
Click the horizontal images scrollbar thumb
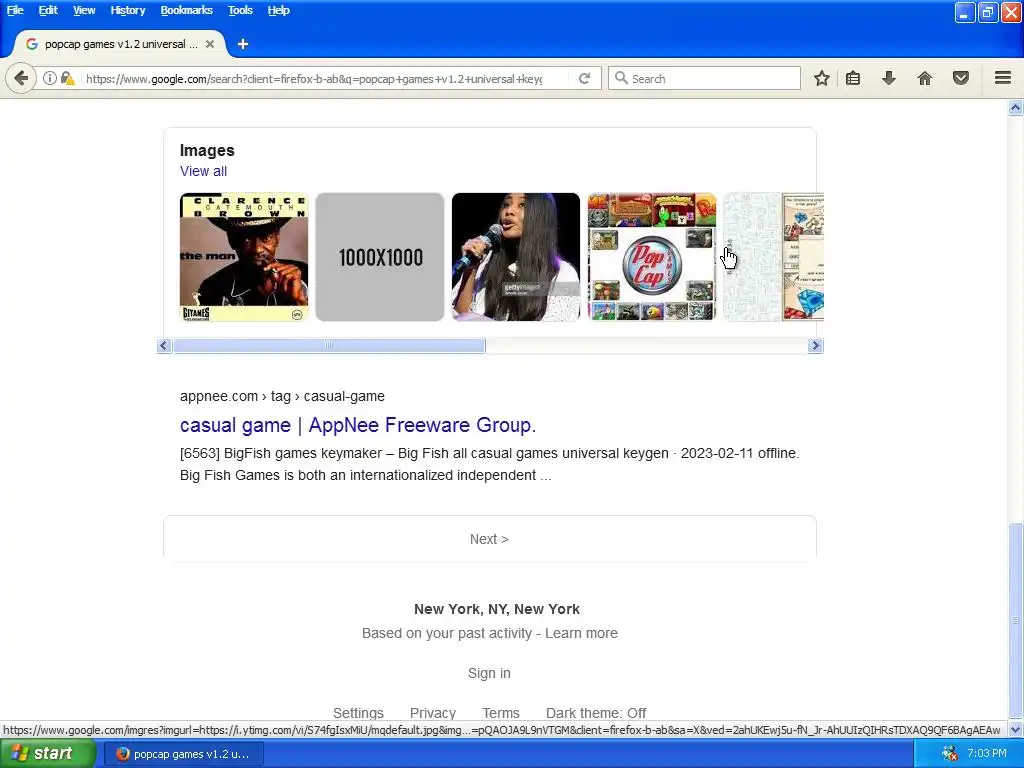(329, 345)
